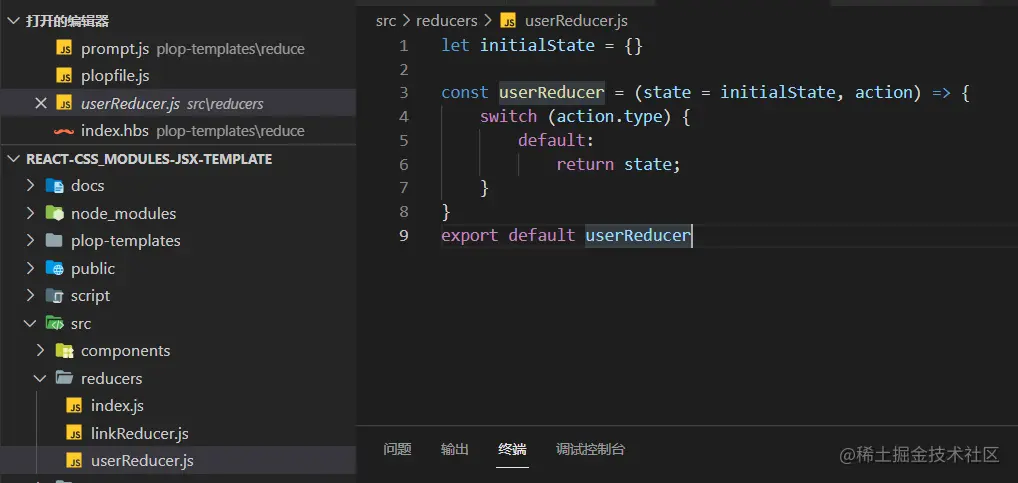Close userReducer.js in open editors
The width and height of the screenshot is (1018, 483).
point(41,103)
